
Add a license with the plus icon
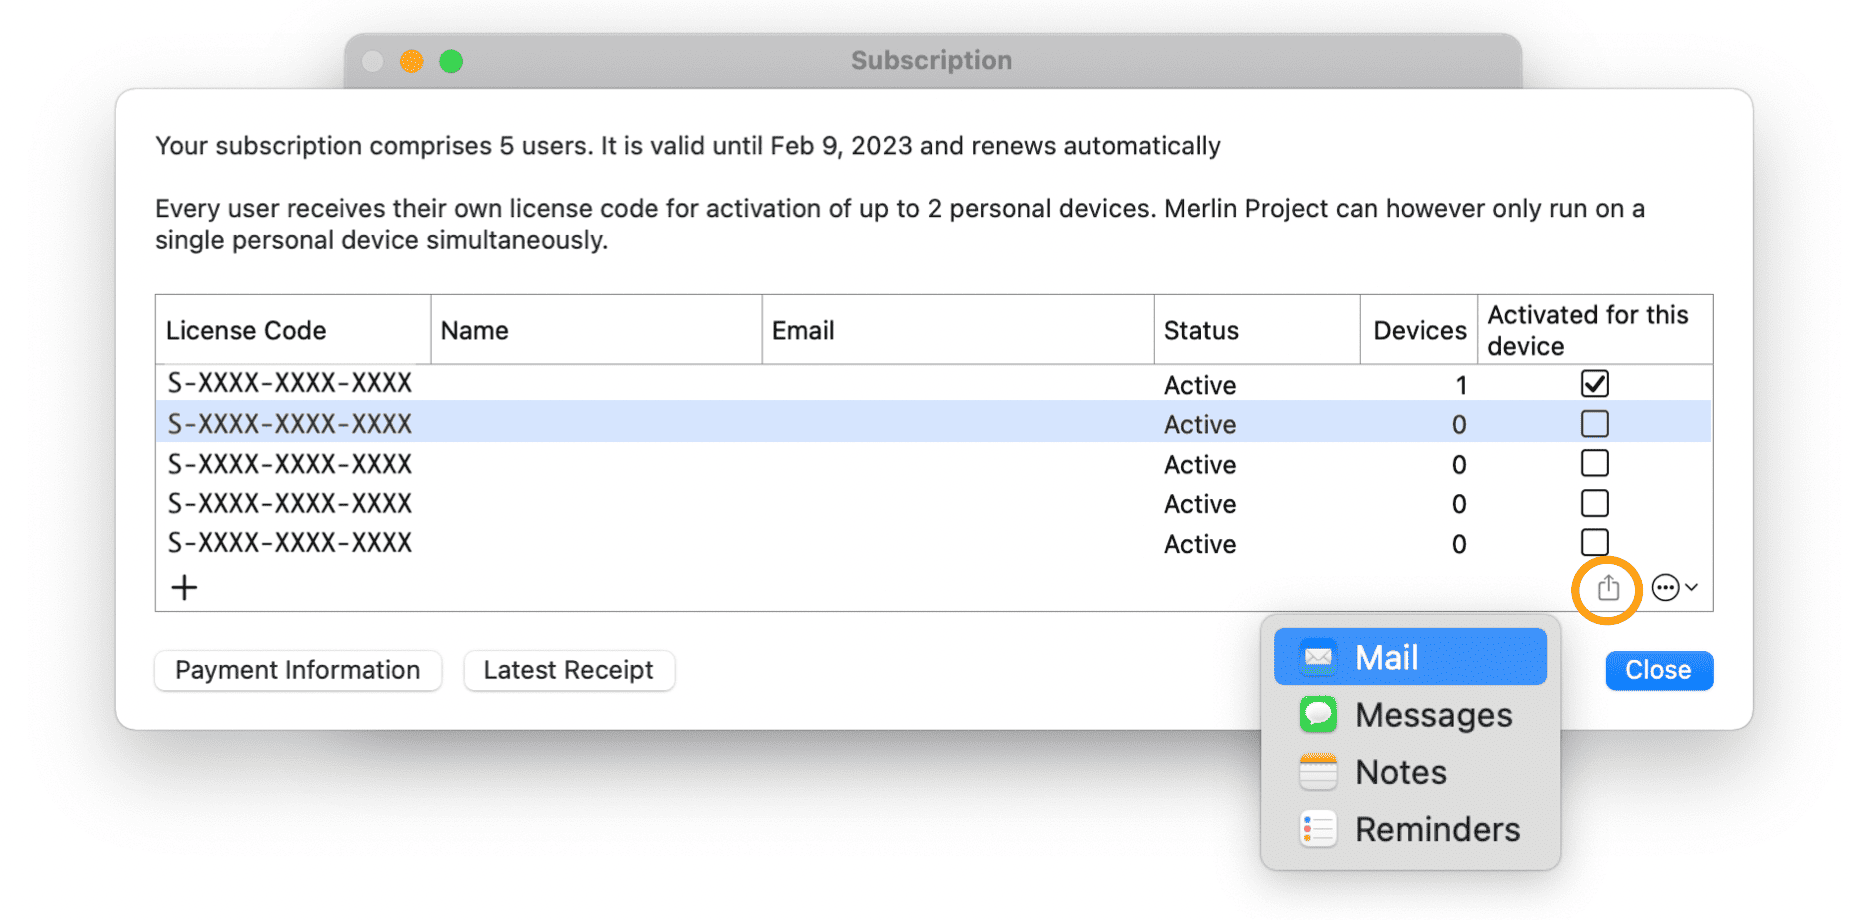[184, 588]
